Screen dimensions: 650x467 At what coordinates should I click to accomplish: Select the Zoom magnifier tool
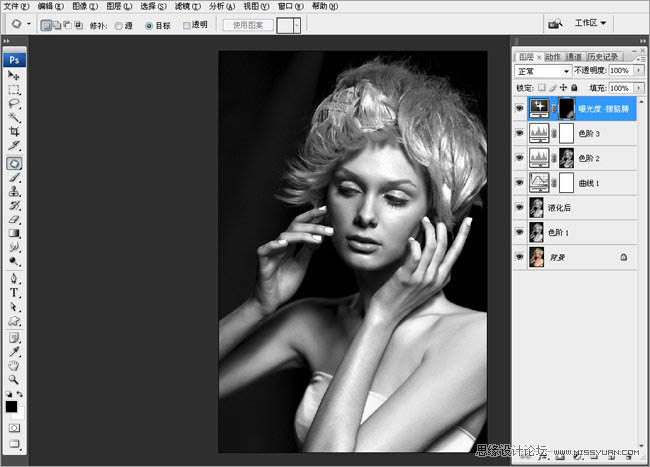click(14, 379)
